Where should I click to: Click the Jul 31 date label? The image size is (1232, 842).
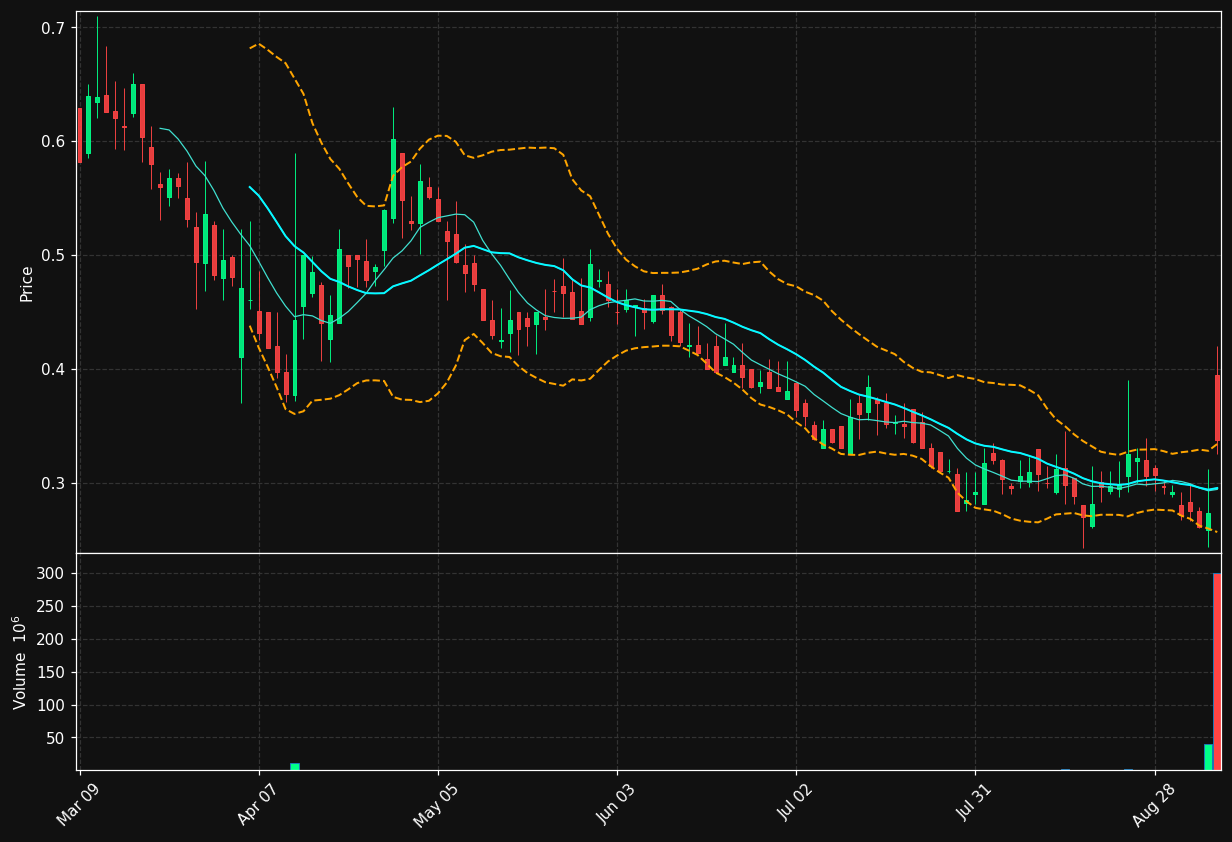[x=973, y=803]
